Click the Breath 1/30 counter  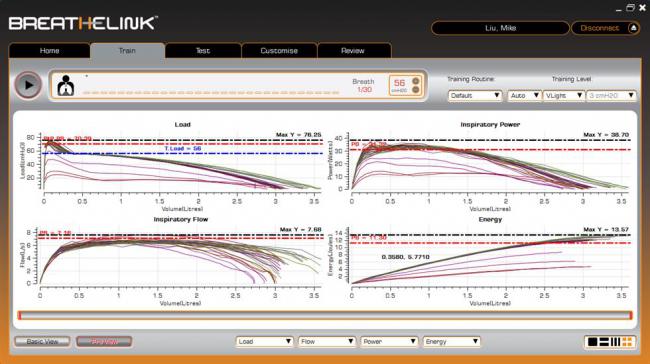tap(364, 85)
